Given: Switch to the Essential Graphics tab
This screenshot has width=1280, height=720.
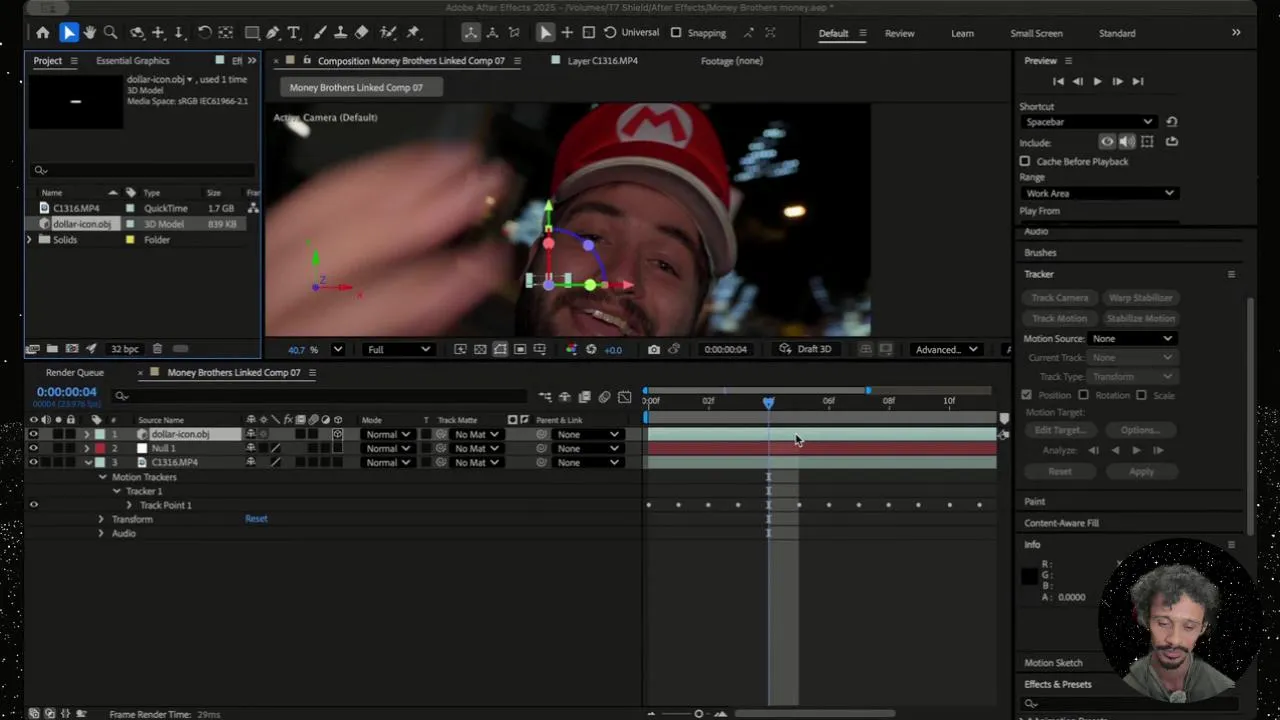Looking at the screenshot, I should pos(132,61).
